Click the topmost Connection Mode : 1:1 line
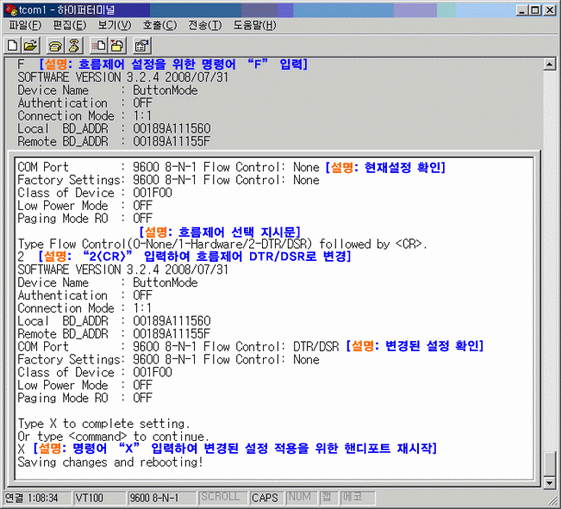The image size is (561, 509). (84, 116)
